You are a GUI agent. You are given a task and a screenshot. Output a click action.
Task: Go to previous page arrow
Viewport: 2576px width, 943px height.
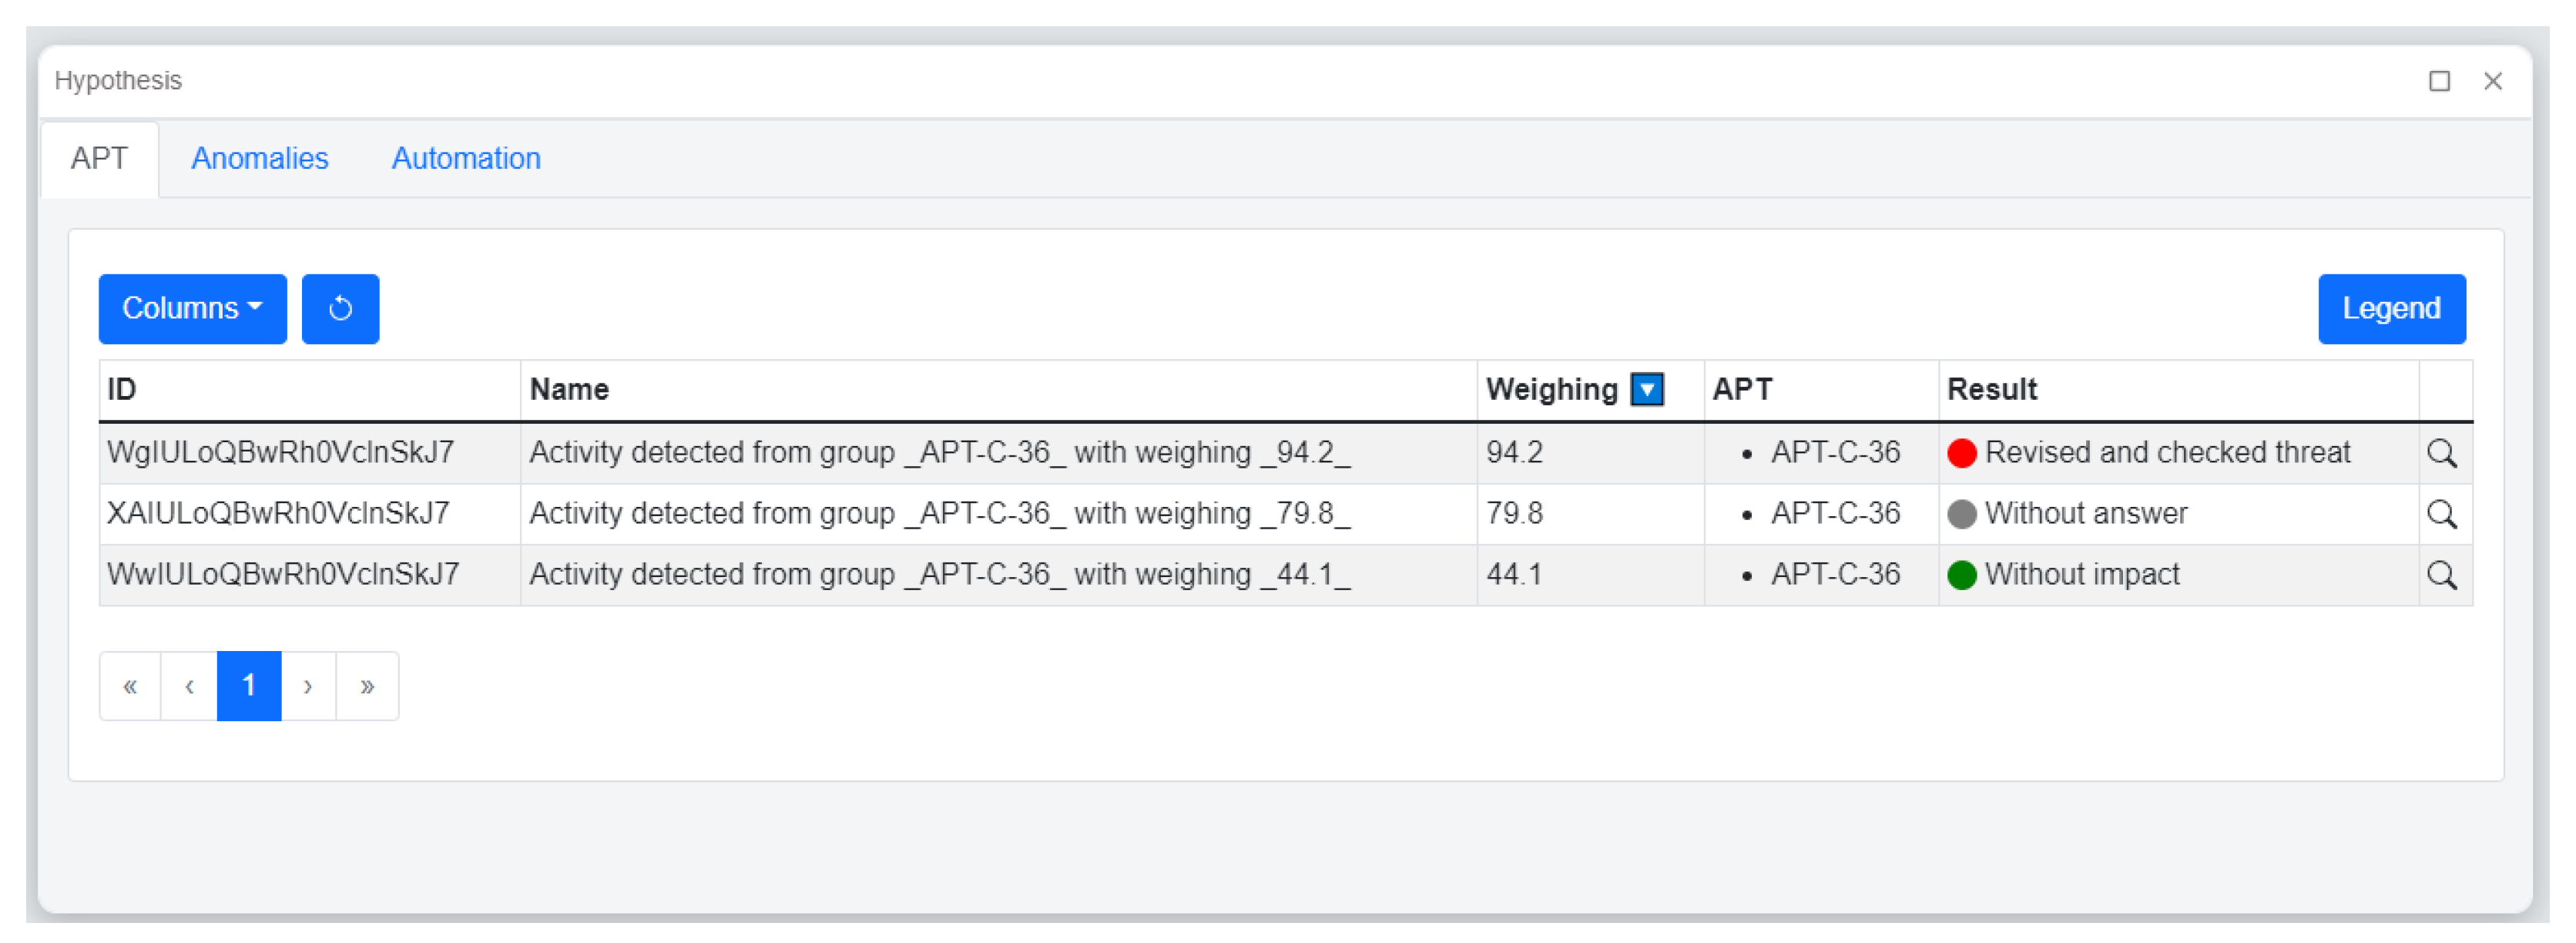pos(189,686)
